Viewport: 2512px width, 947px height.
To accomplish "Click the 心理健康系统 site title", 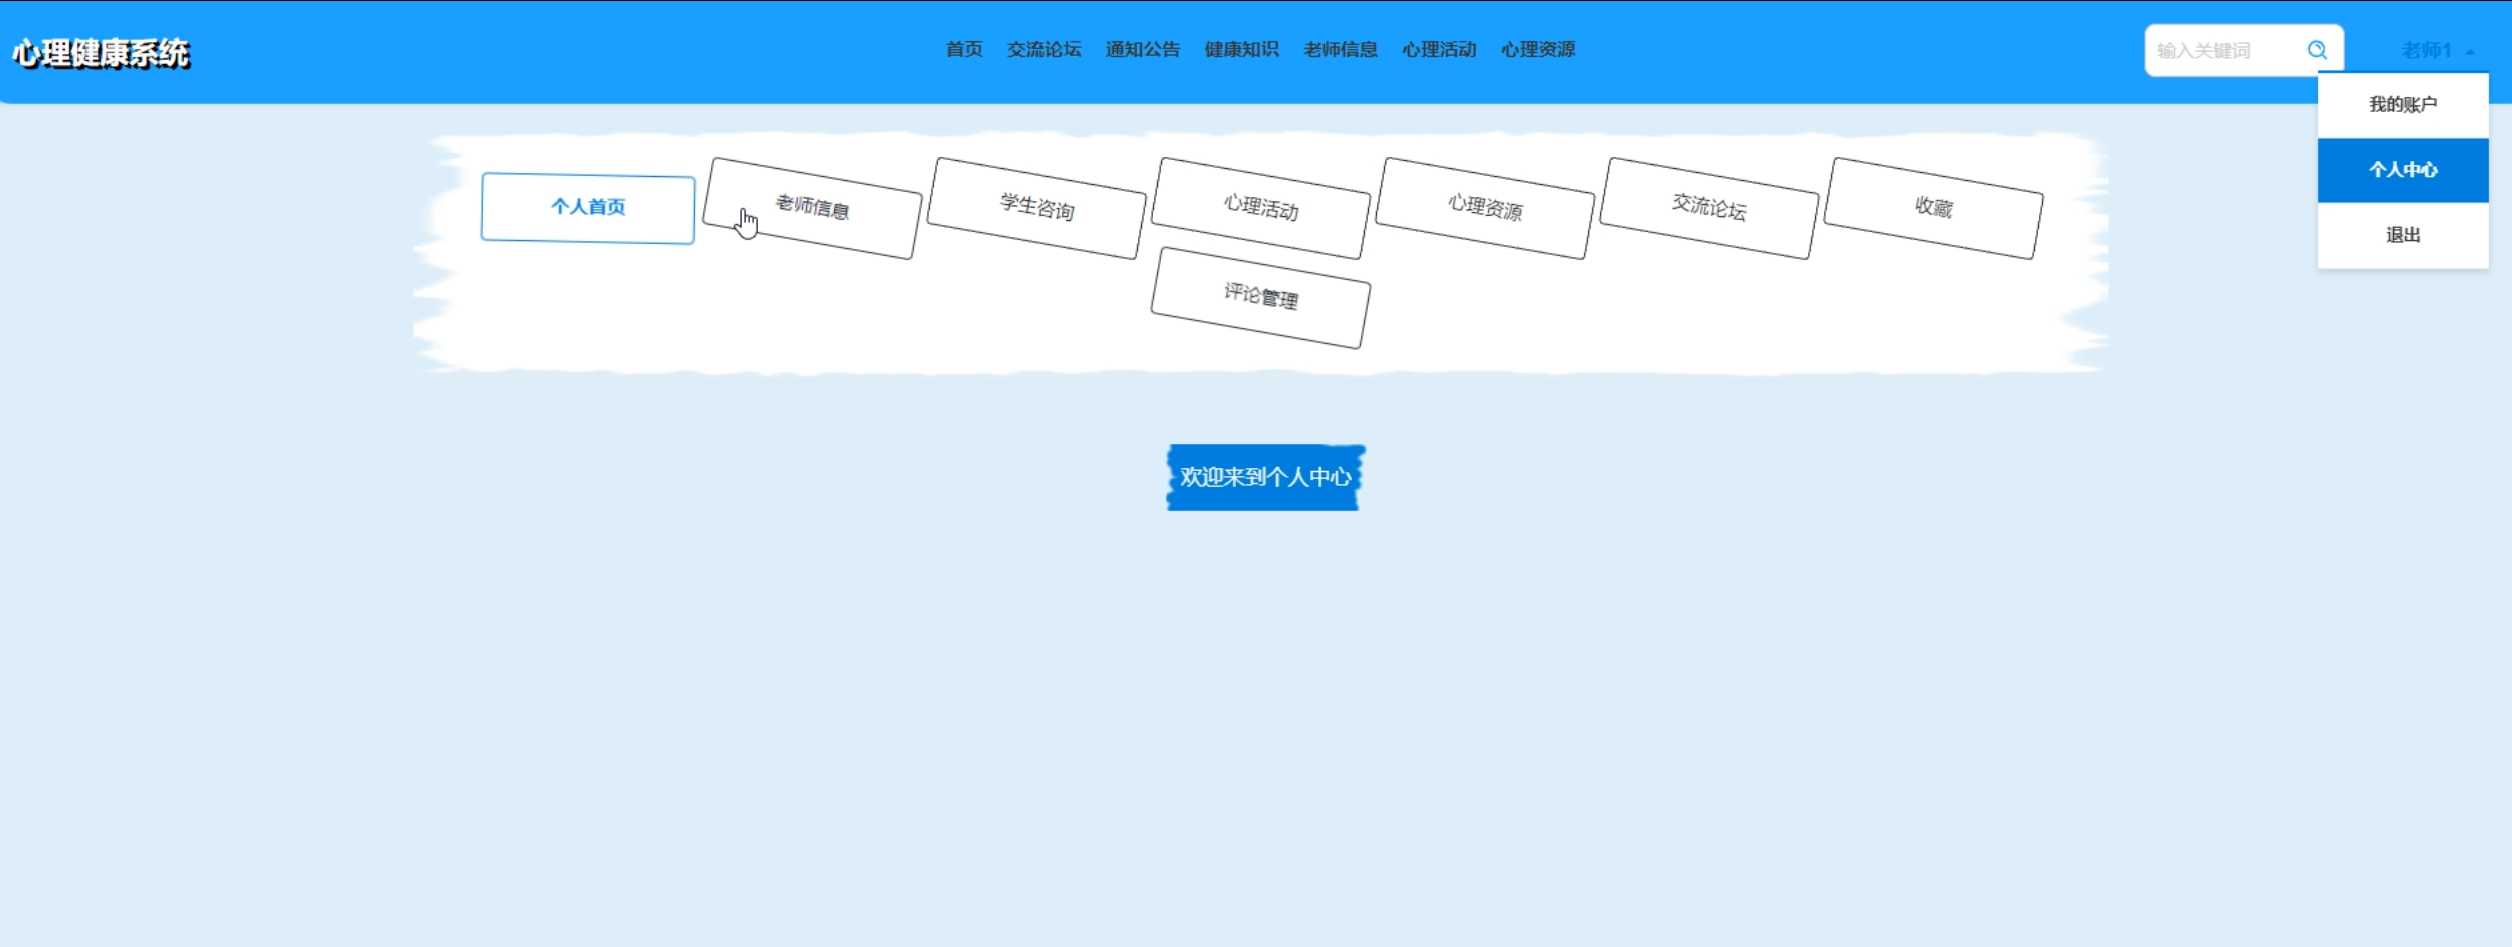I will click(101, 53).
